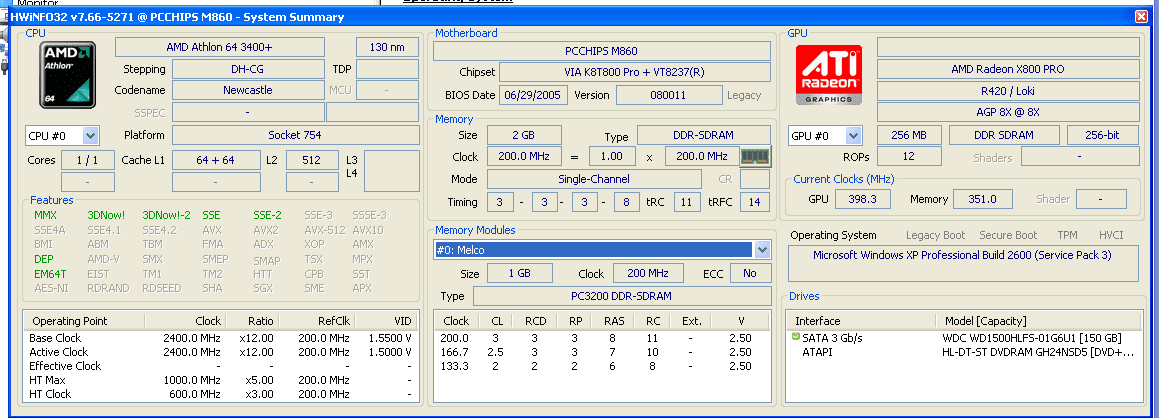Select the Base Clock row

[221, 338]
